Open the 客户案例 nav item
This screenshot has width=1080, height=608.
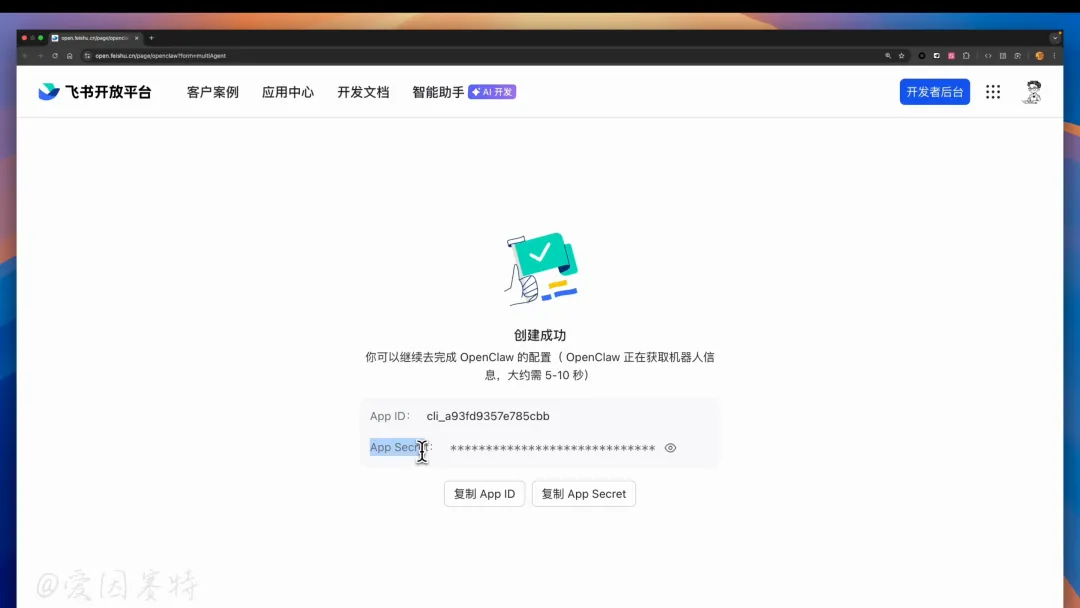[x=213, y=92]
